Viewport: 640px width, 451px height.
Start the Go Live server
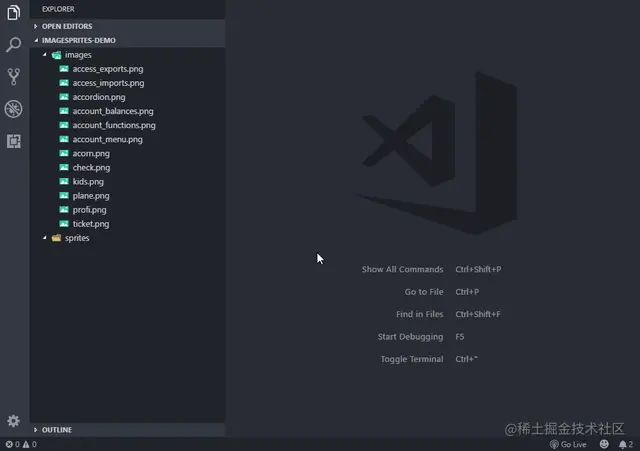pyautogui.click(x=568, y=444)
